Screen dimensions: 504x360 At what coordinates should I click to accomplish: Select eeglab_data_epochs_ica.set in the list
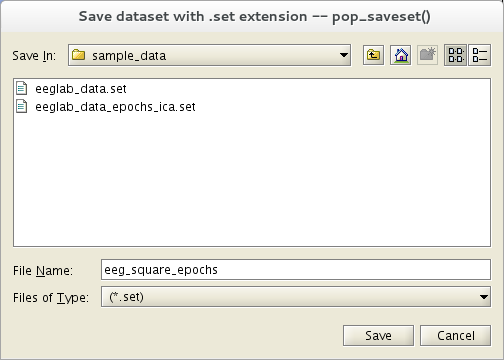point(115,107)
